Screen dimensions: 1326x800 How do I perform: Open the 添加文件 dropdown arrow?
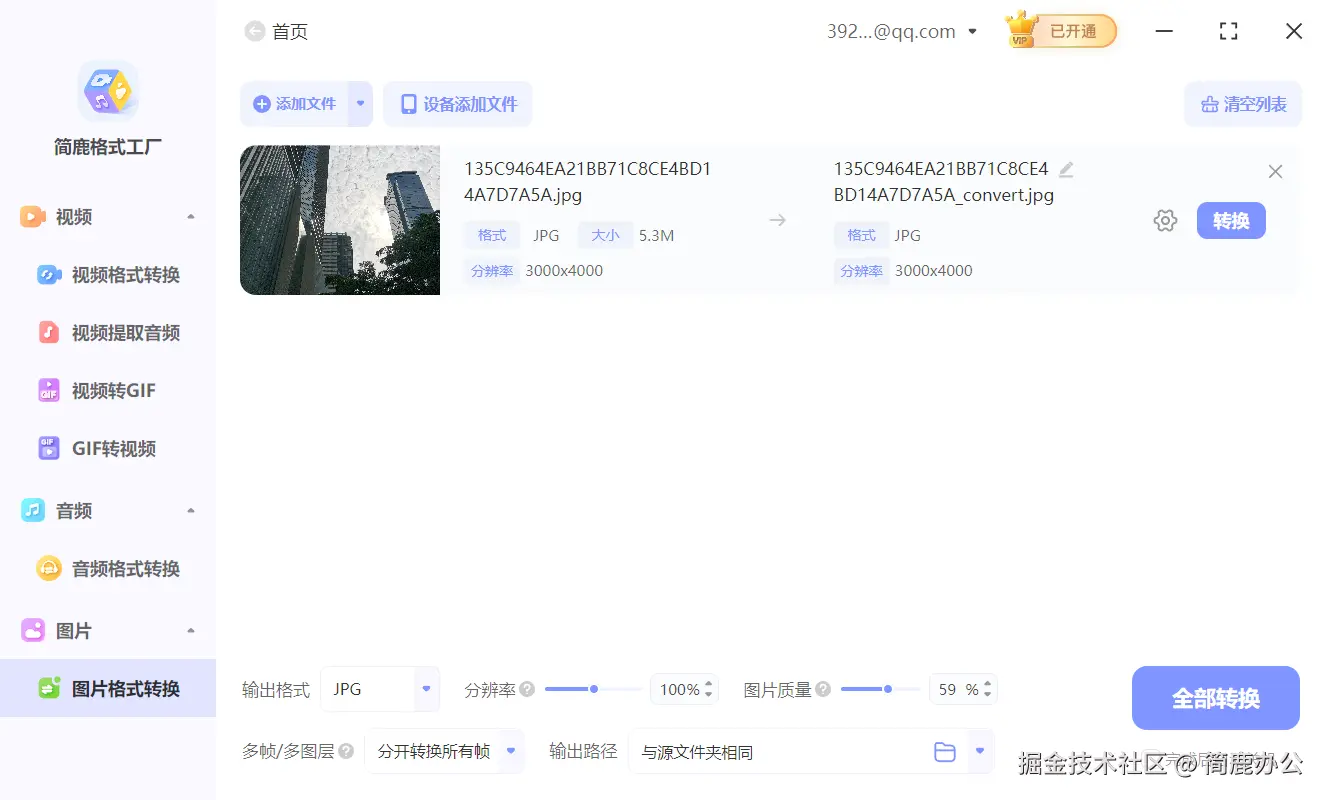click(x=361, y=104)
